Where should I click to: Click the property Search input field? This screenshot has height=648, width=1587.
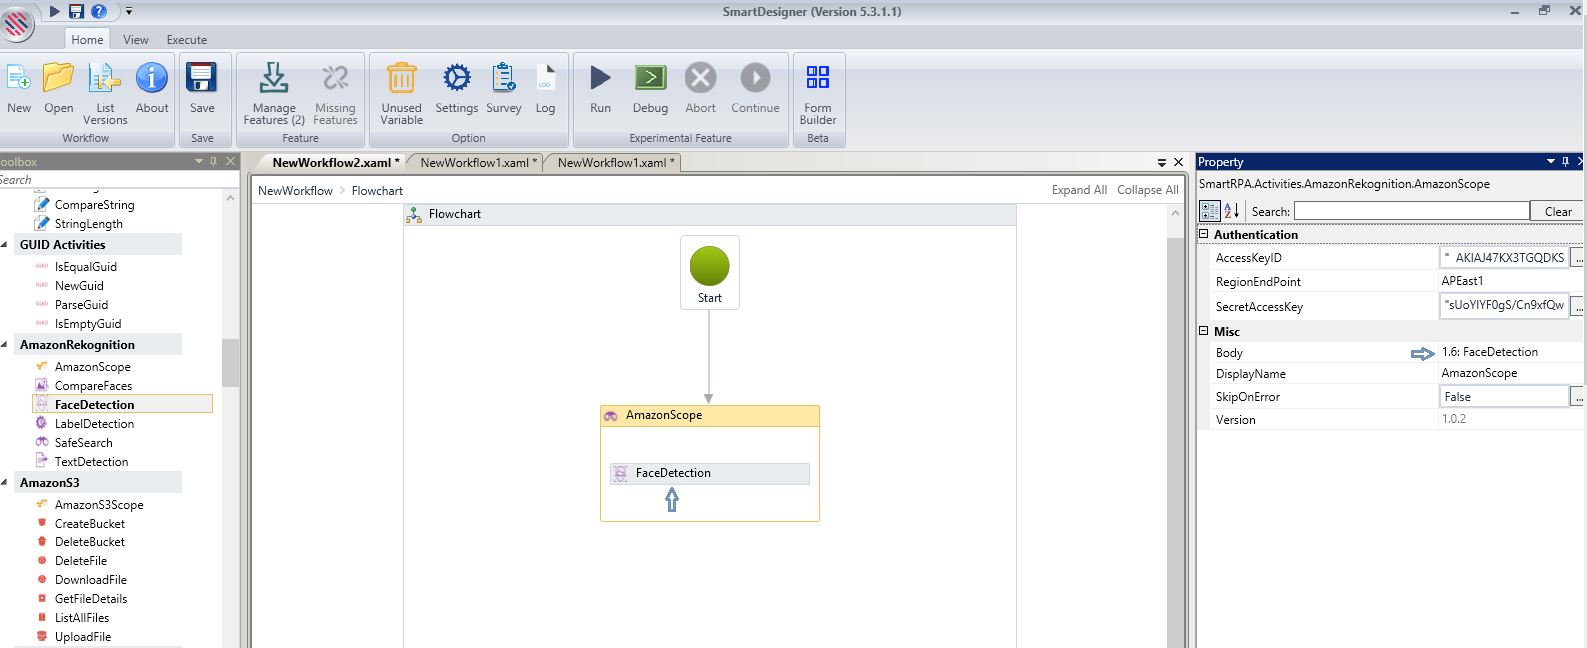coord(1410,211)
